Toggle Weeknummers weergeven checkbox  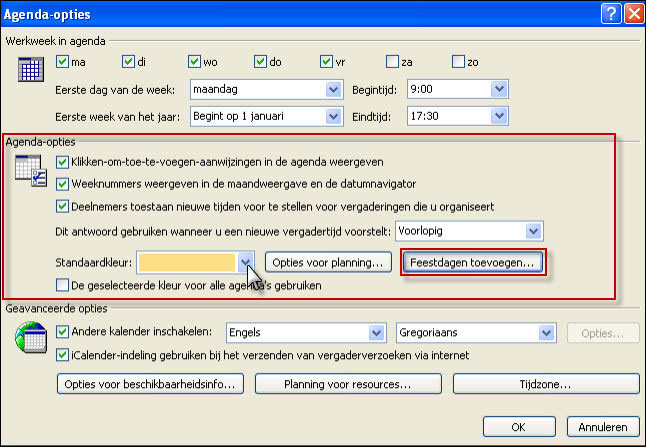pyautogui.click(x=62, y=184)
